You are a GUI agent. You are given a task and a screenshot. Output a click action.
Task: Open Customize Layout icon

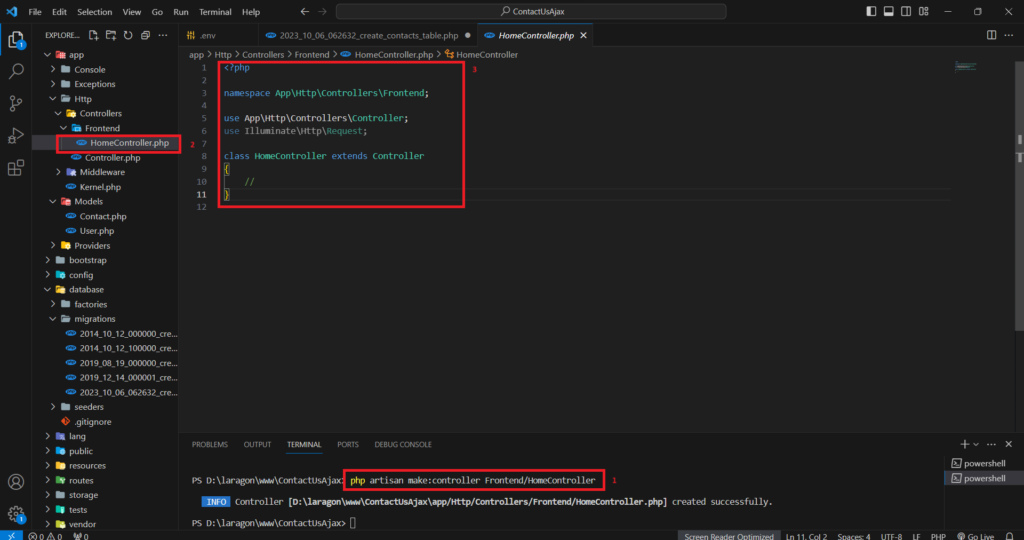click(923, 12)
